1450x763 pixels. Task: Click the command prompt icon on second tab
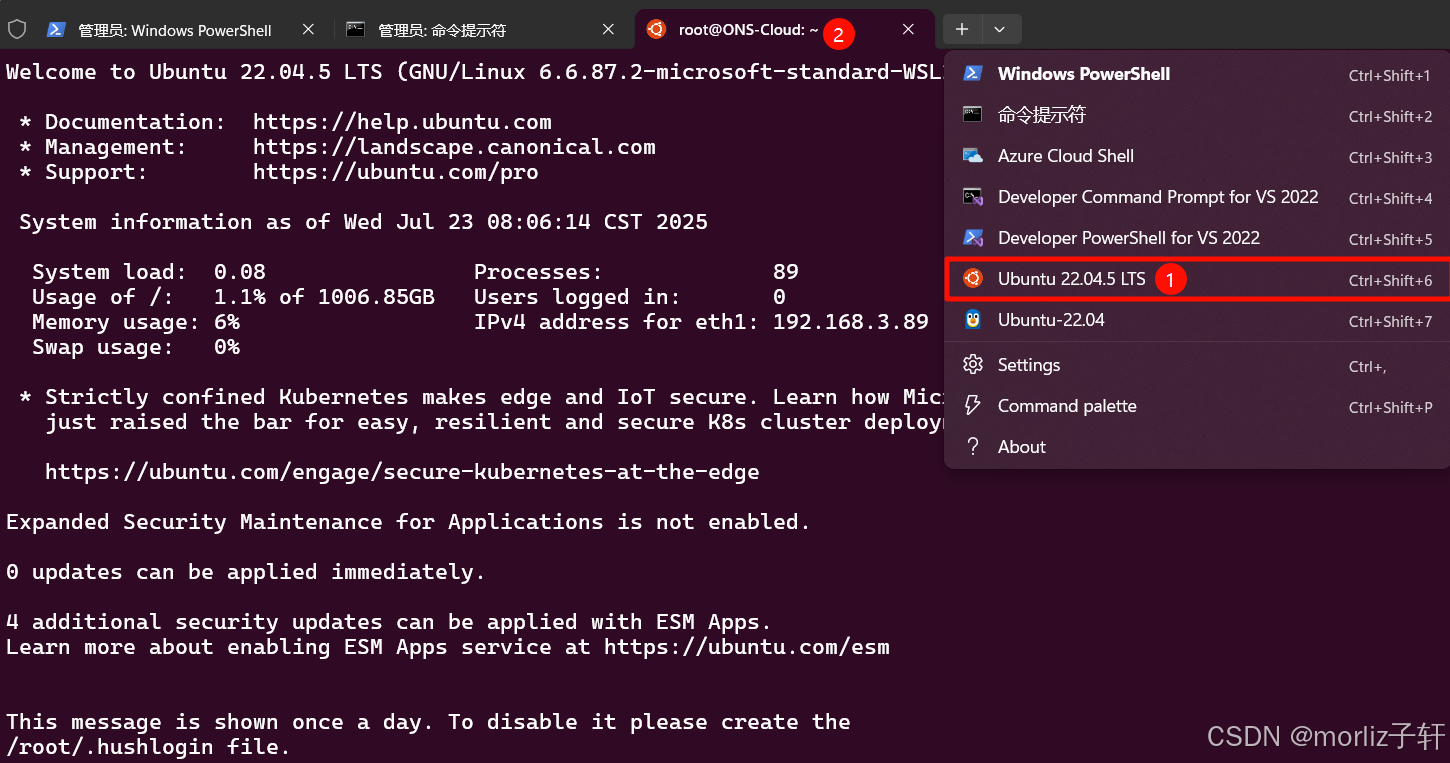[x=355, y=30]
